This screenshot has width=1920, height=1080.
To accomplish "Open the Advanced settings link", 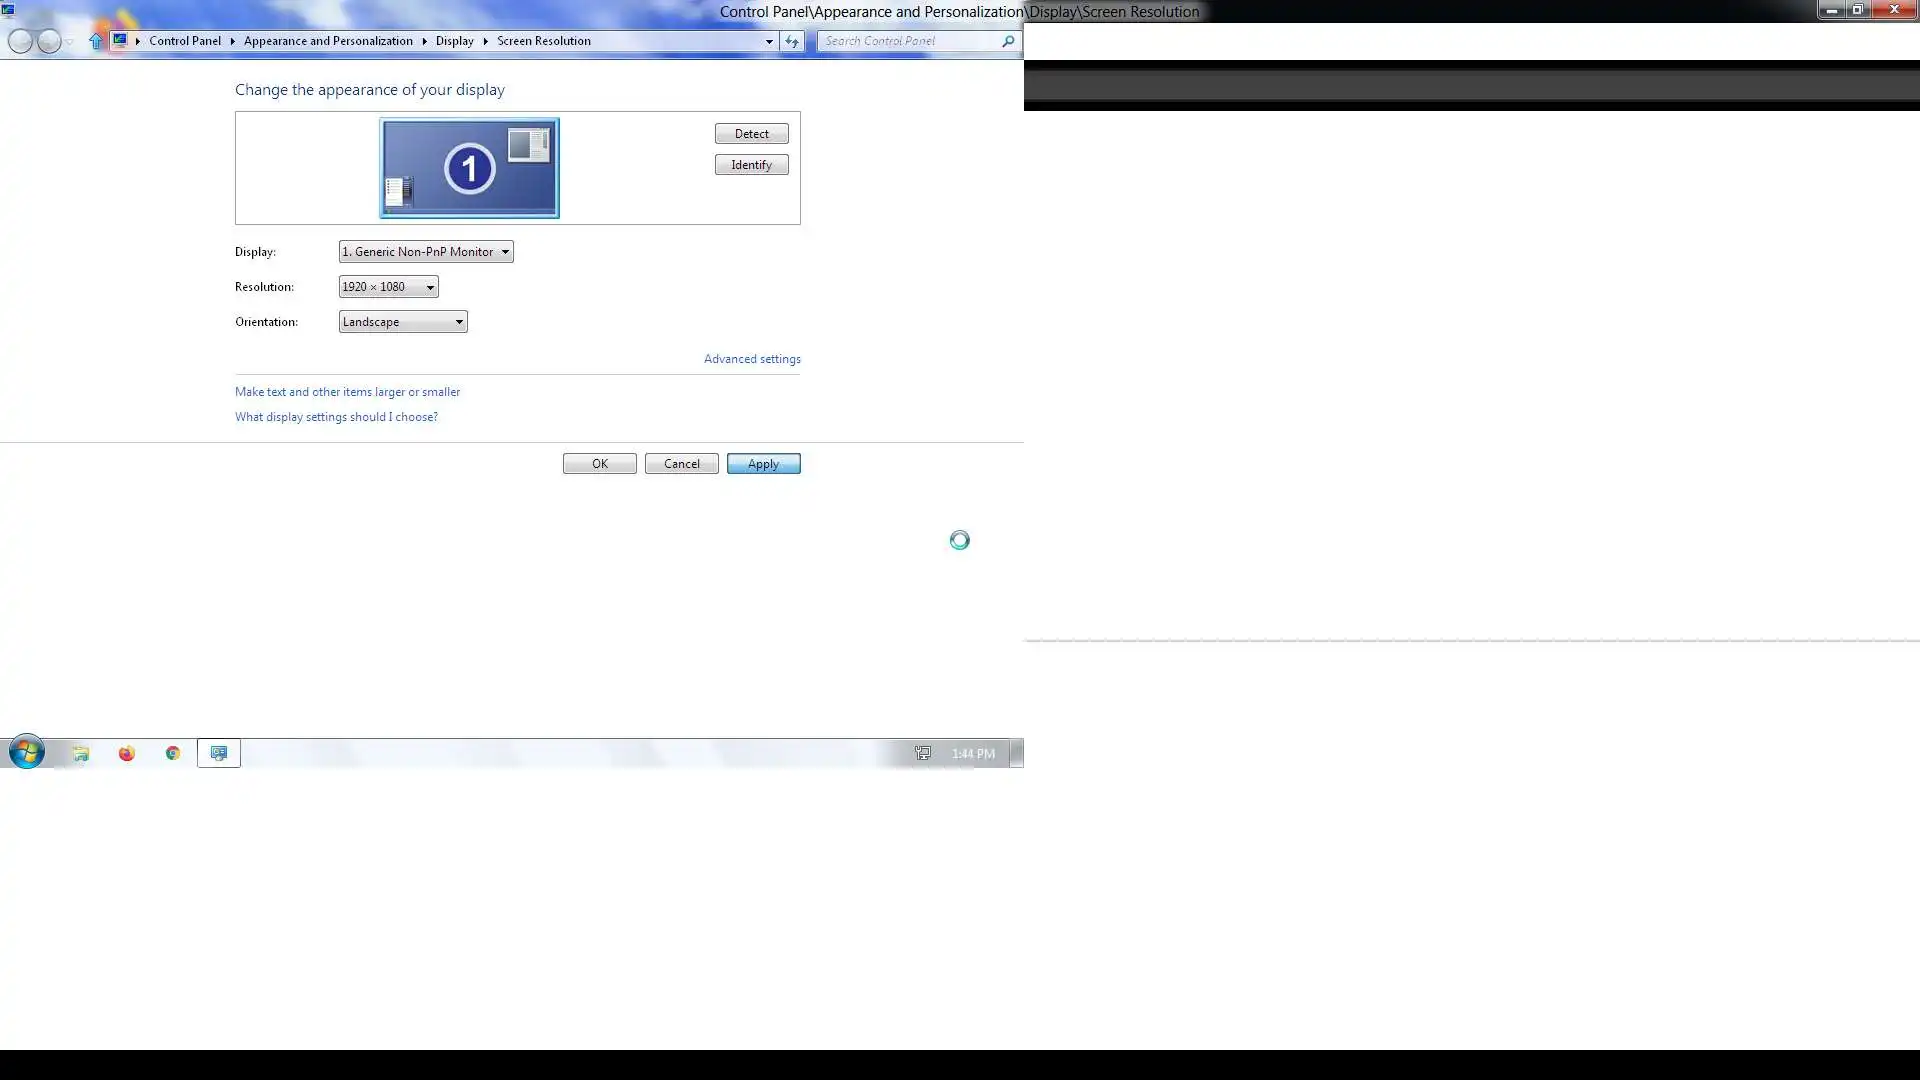I will (x=752, y=359).
